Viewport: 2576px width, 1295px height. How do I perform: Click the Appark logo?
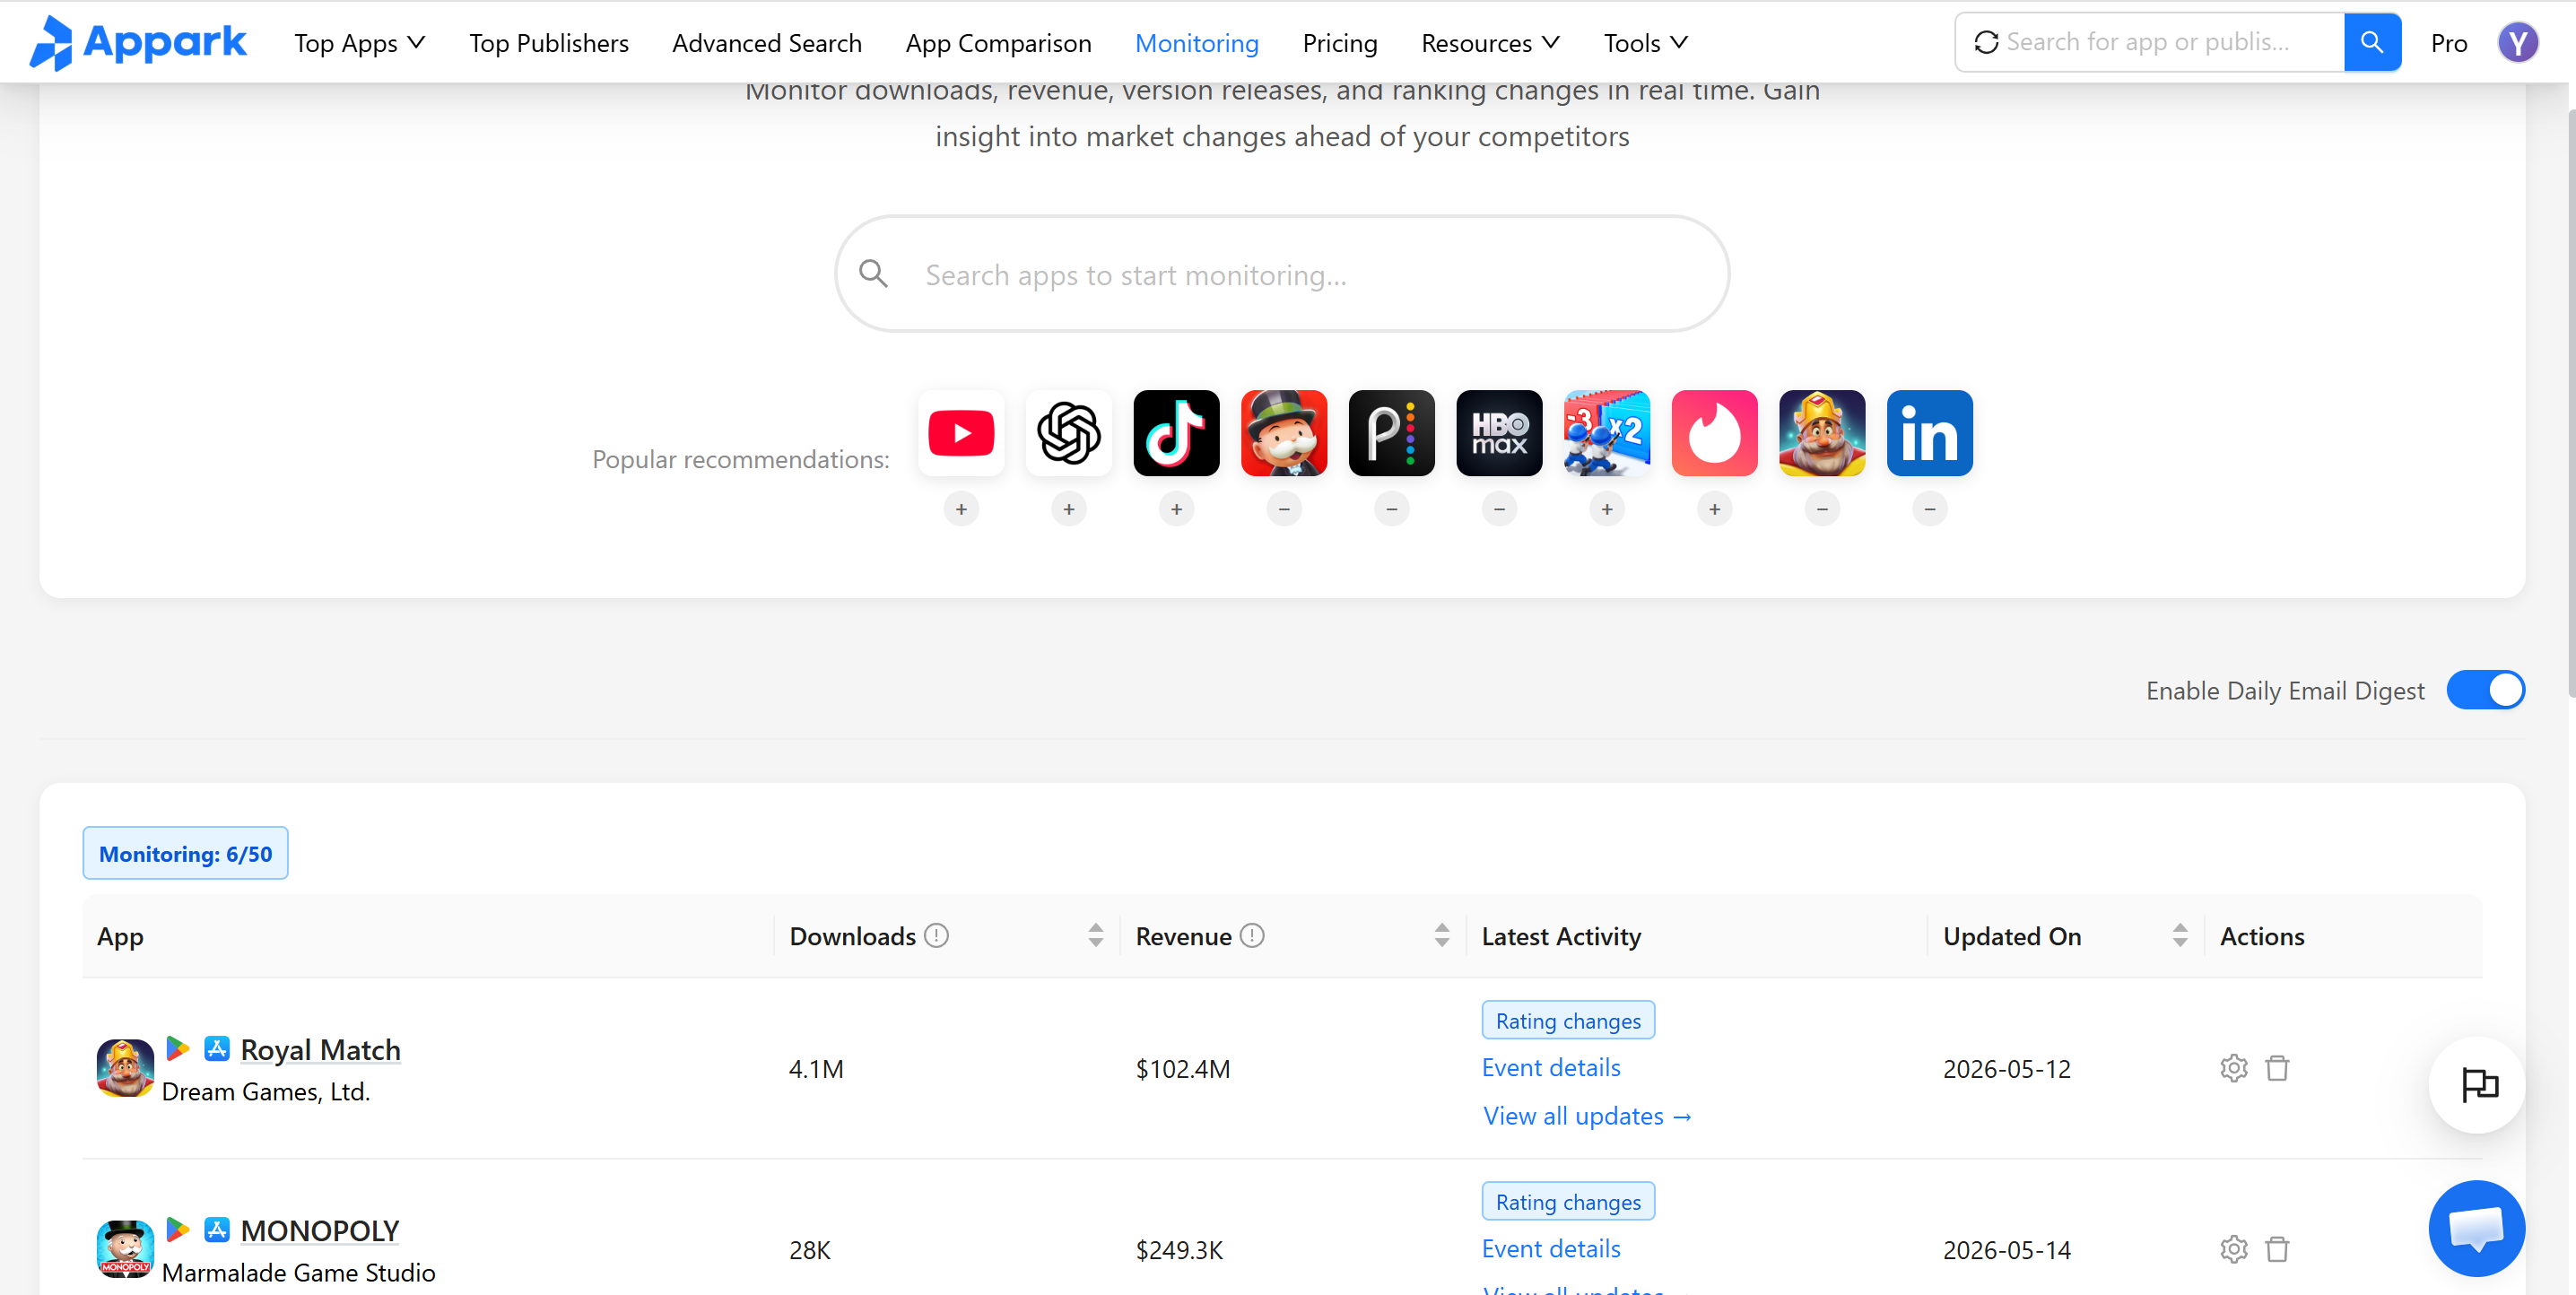(138, 42)
